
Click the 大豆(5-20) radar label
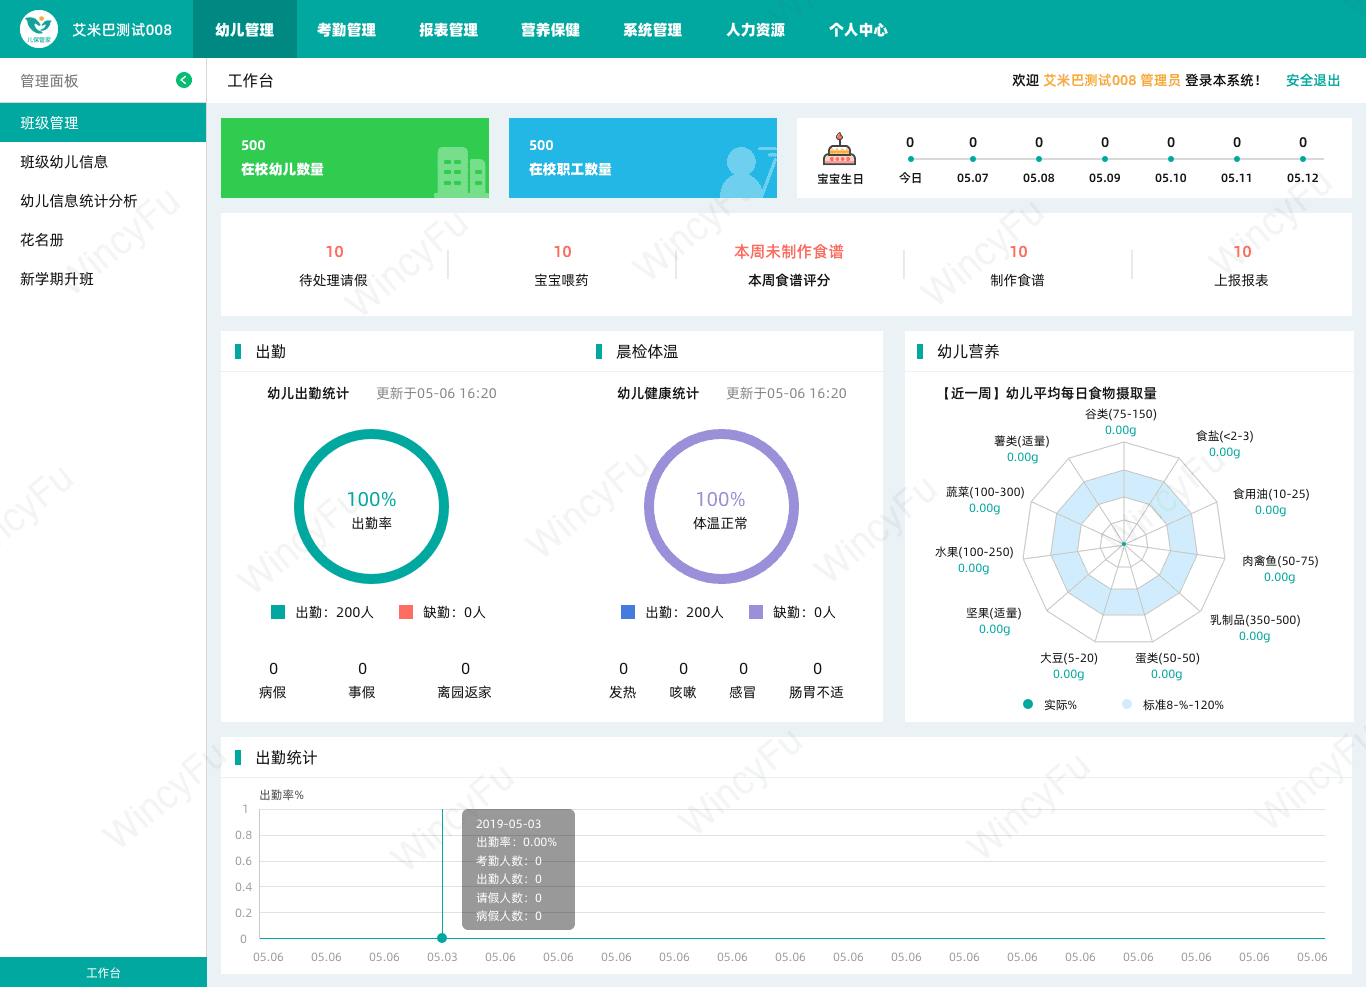[1069, 658]
